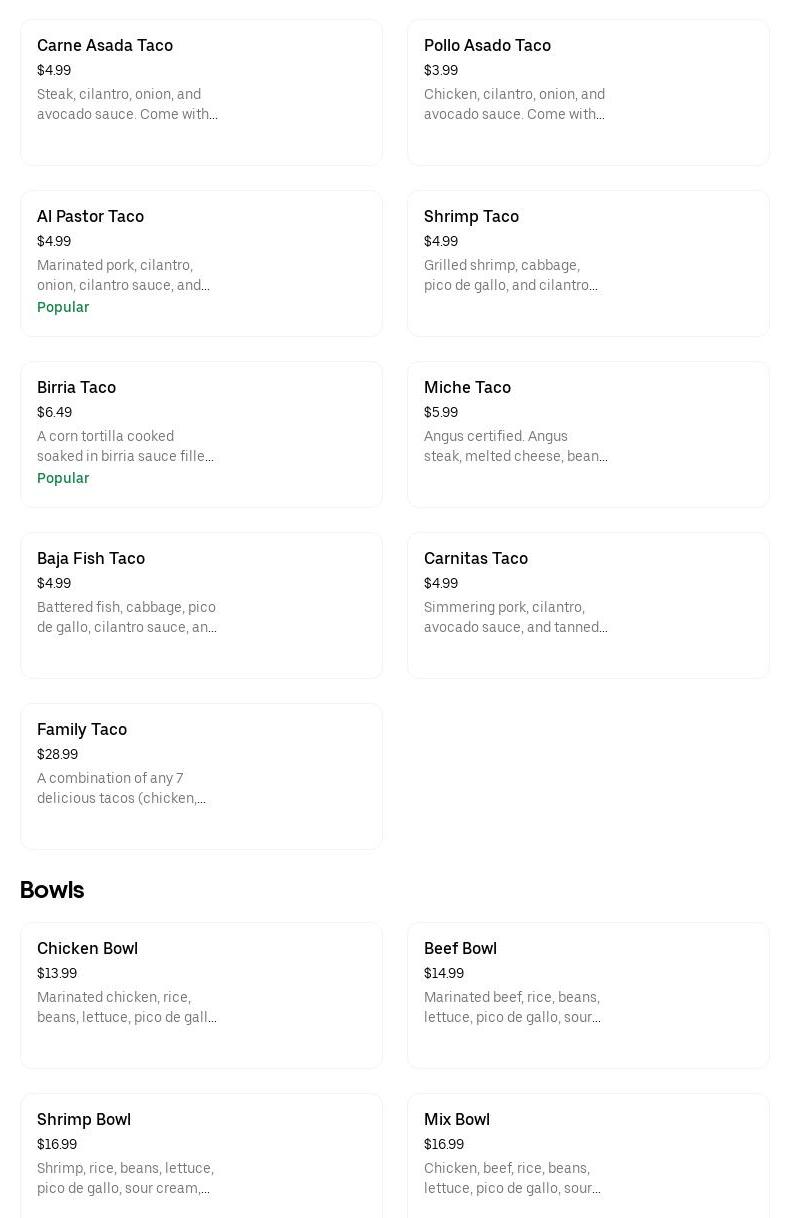Open the Carne Asada Taco item
Screen dimensions: 804x1218
(x=201, y=92)
